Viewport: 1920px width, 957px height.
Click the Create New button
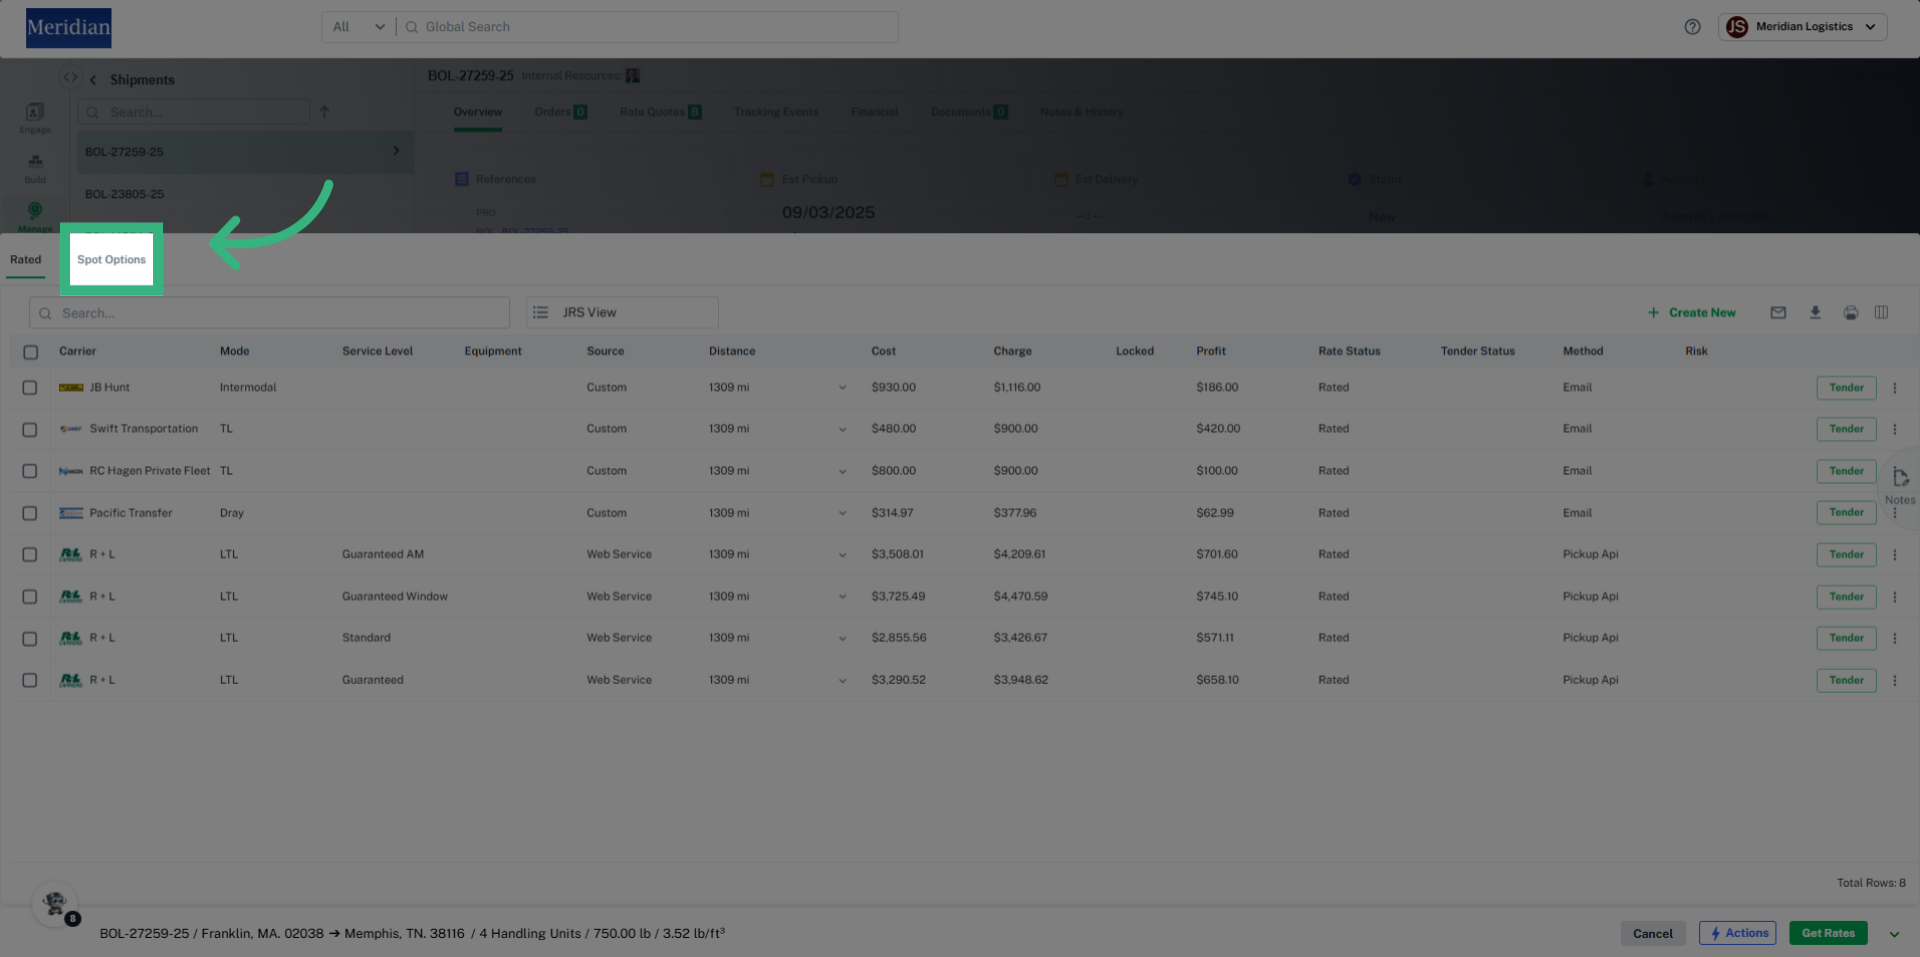tap(1692, 313)
